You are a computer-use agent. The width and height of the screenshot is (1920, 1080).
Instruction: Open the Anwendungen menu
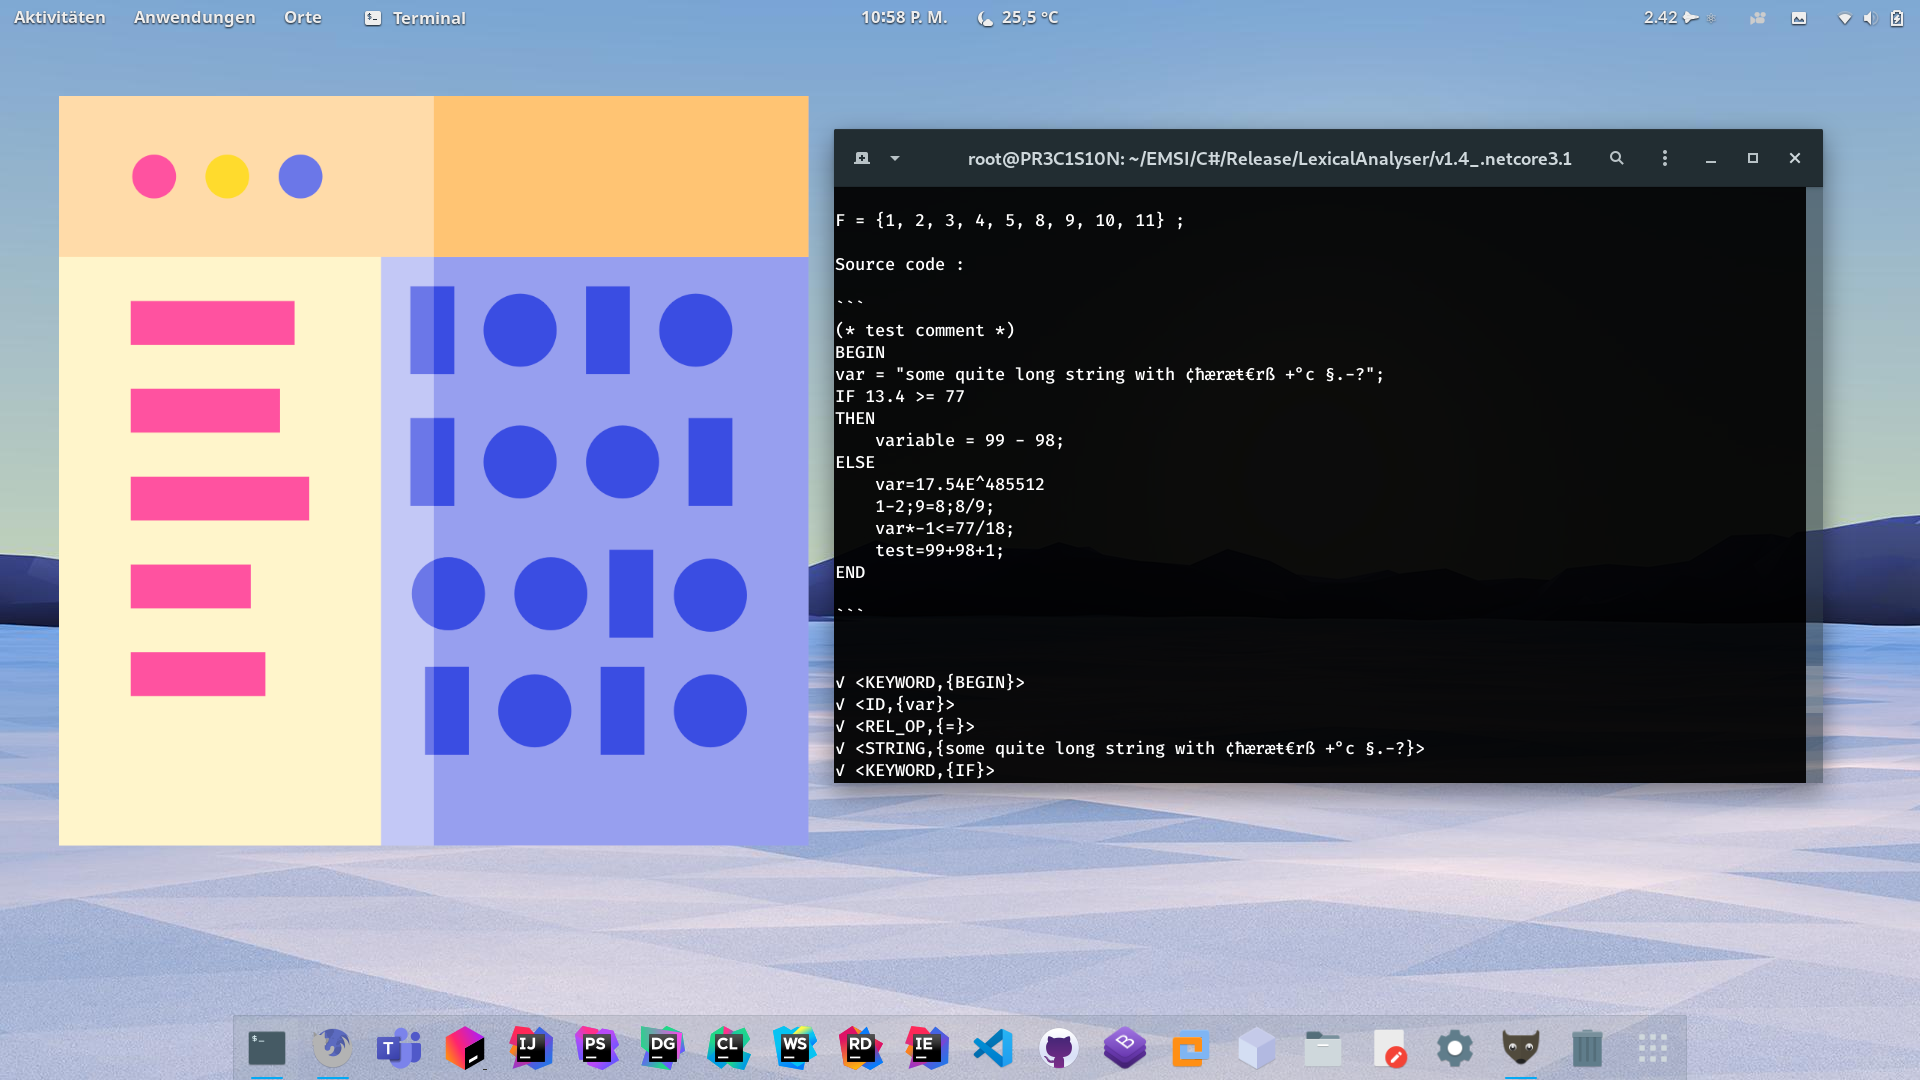(x=194, y=17)
